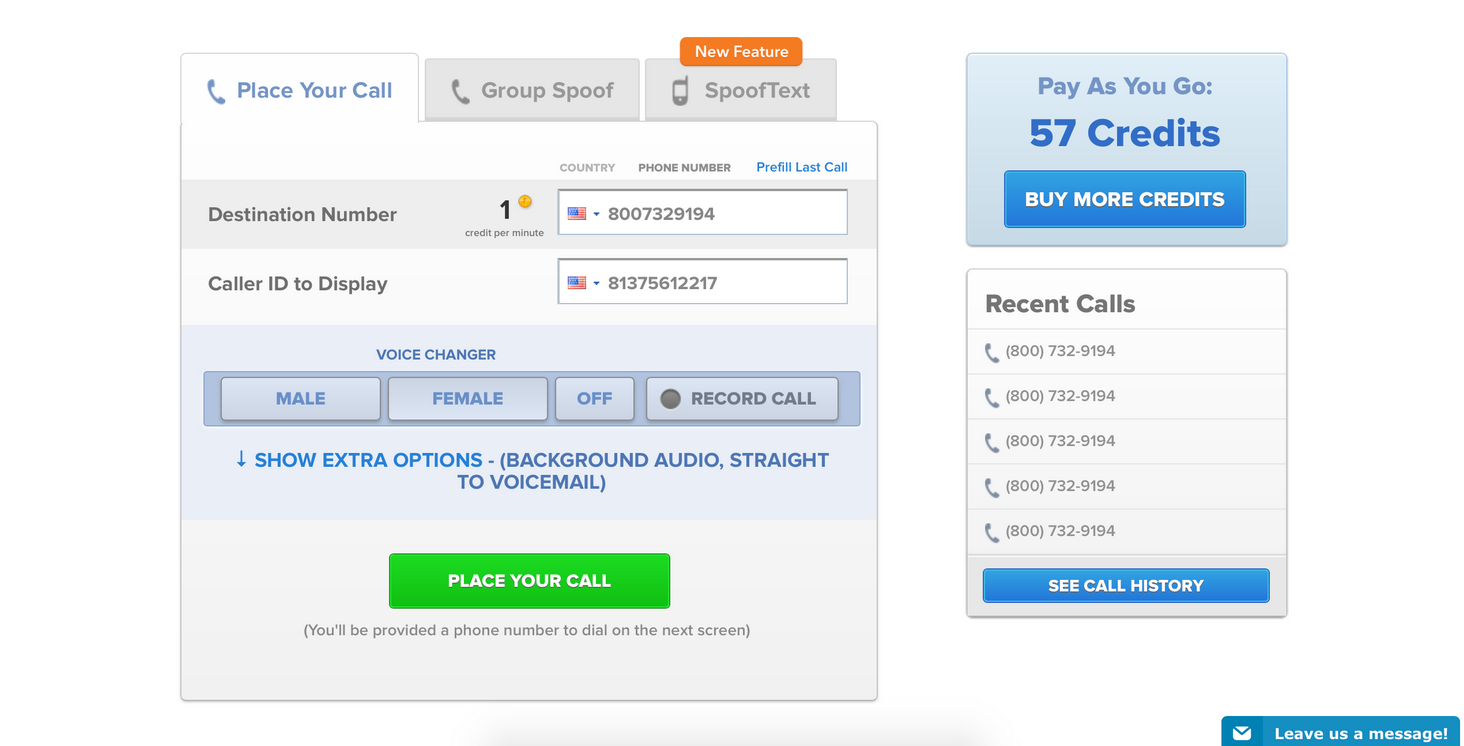
Task: Expand Show Extra Options section
Action: [531, 471]
